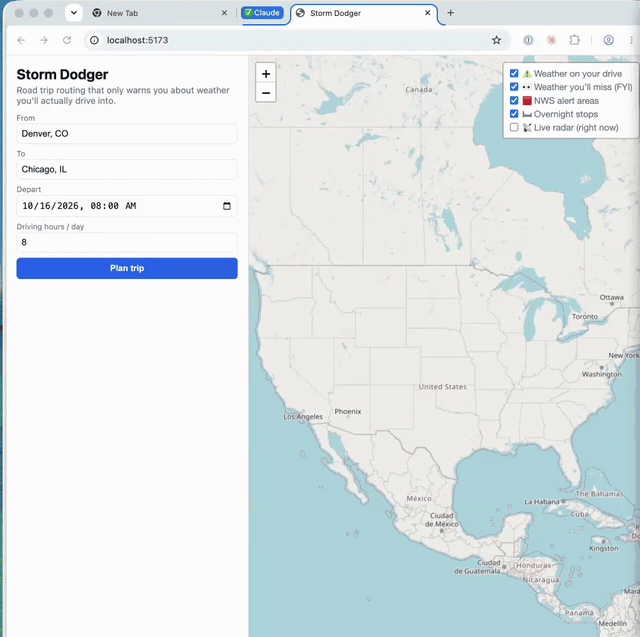Bookmark this page with the star icon
This screenshot has width=640, height=637.
[496, 40]
